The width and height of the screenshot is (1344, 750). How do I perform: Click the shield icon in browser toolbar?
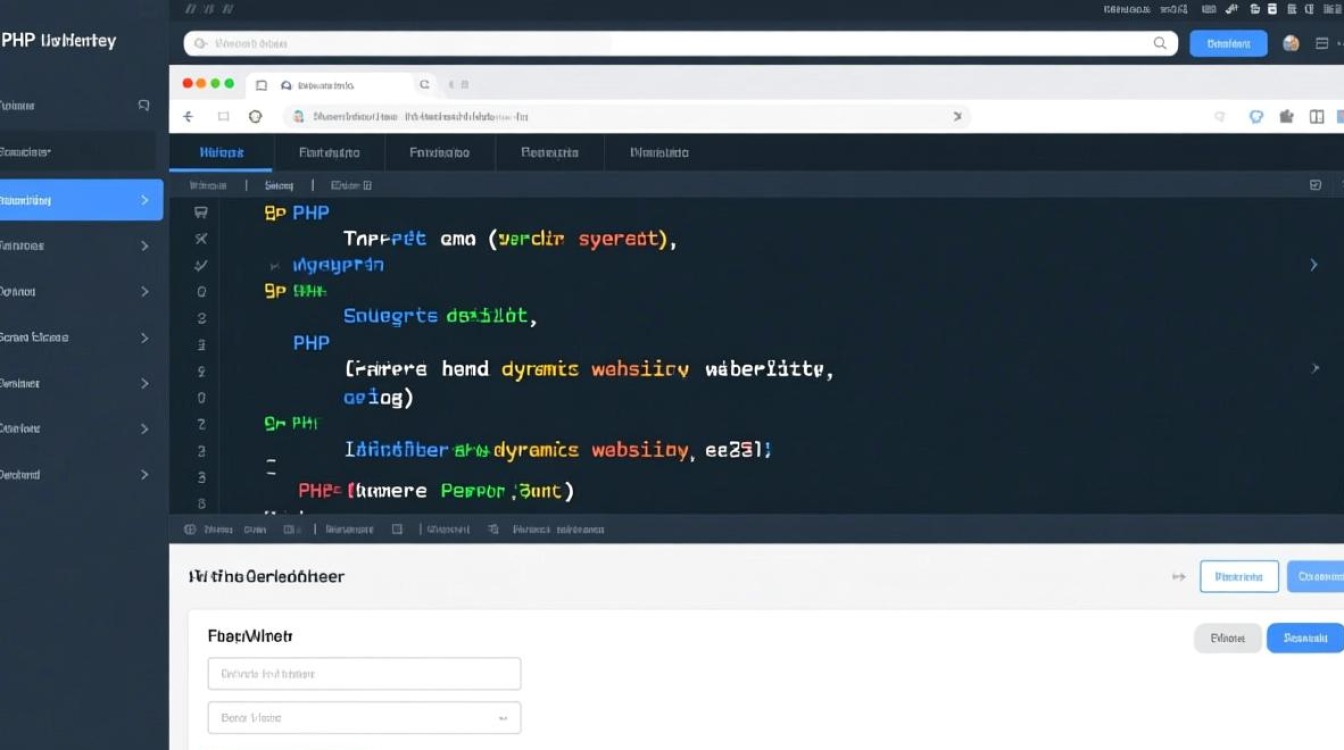1257,116
